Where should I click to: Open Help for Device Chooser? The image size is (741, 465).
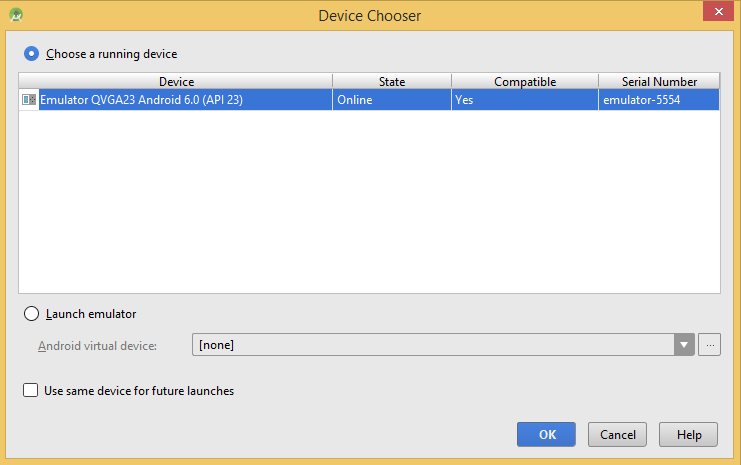[x=689, y=434]
